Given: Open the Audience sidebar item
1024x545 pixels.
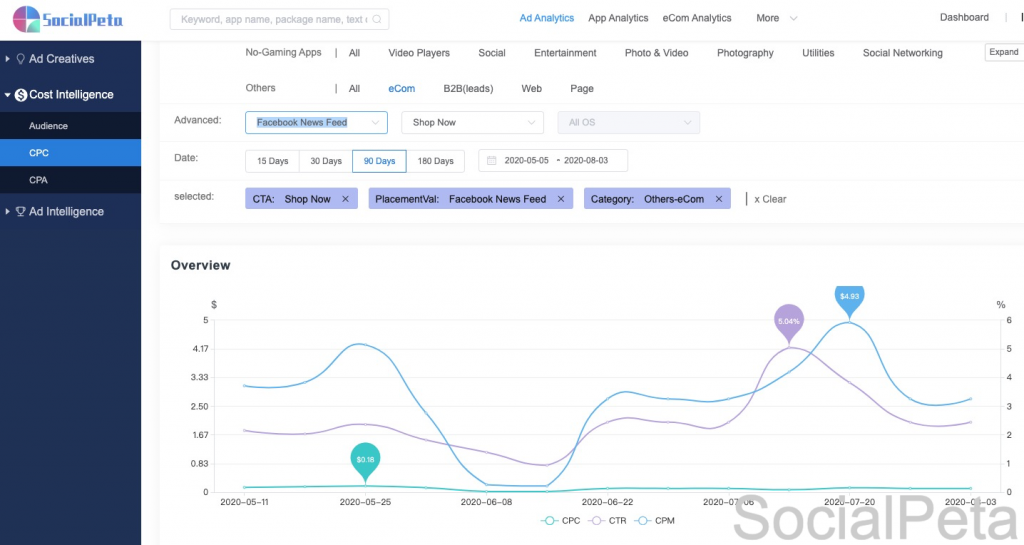Looking at the screenshot, I should [71, 125].
